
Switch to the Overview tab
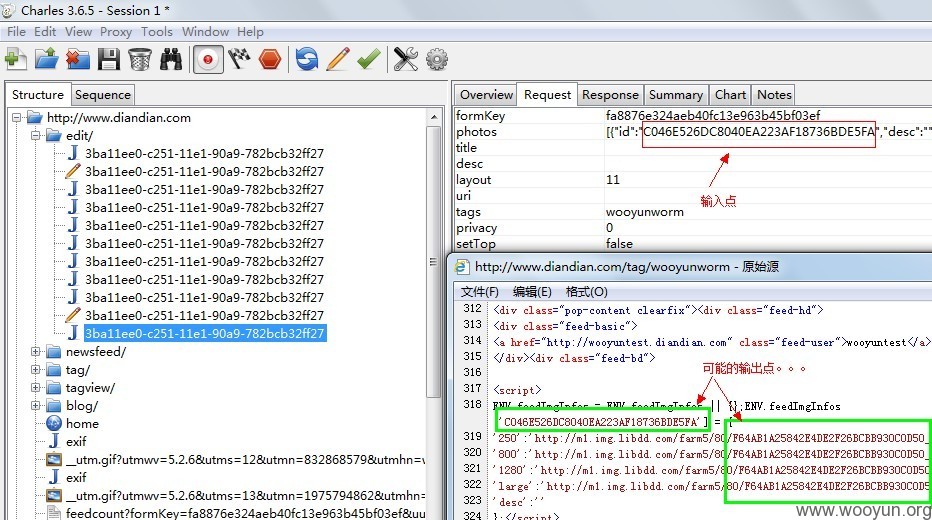click(x=486, y=94)
